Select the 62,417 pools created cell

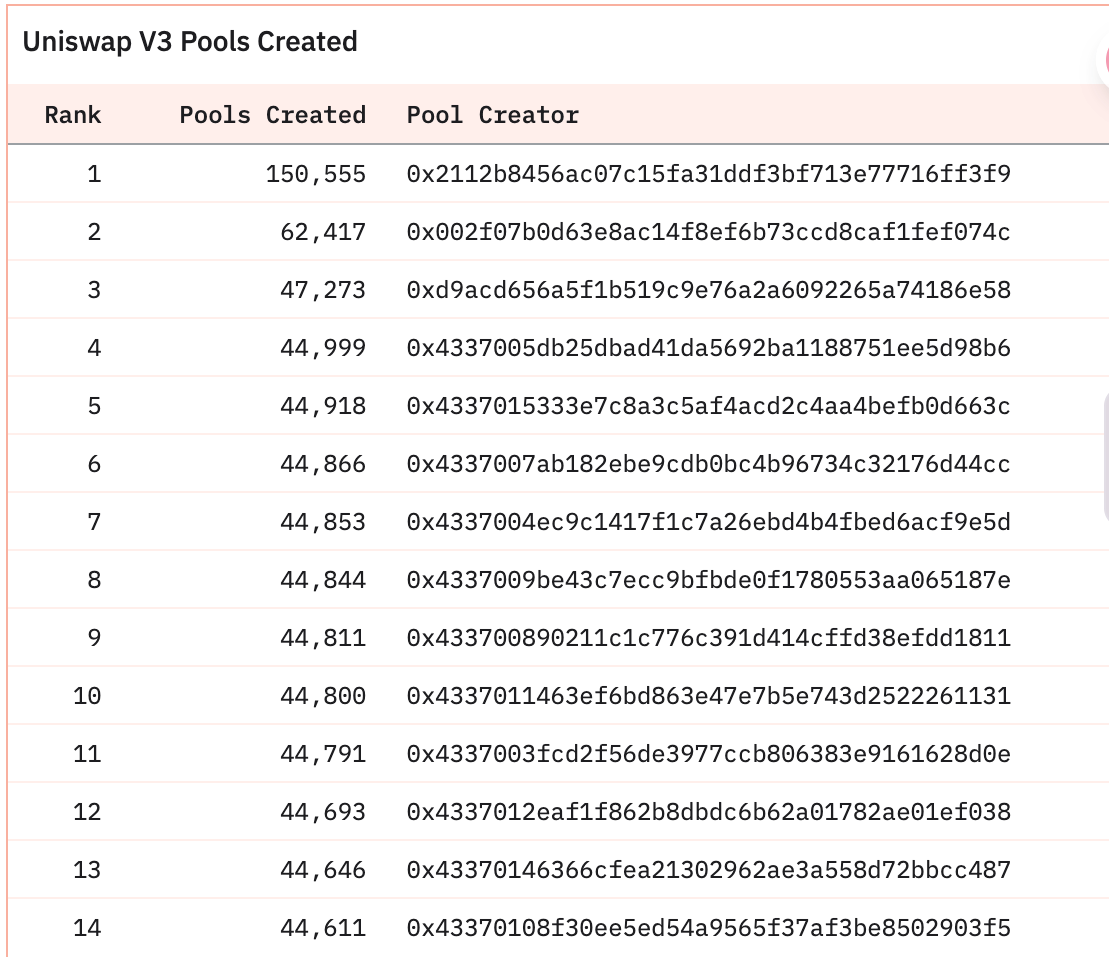[x=322, y=232]
